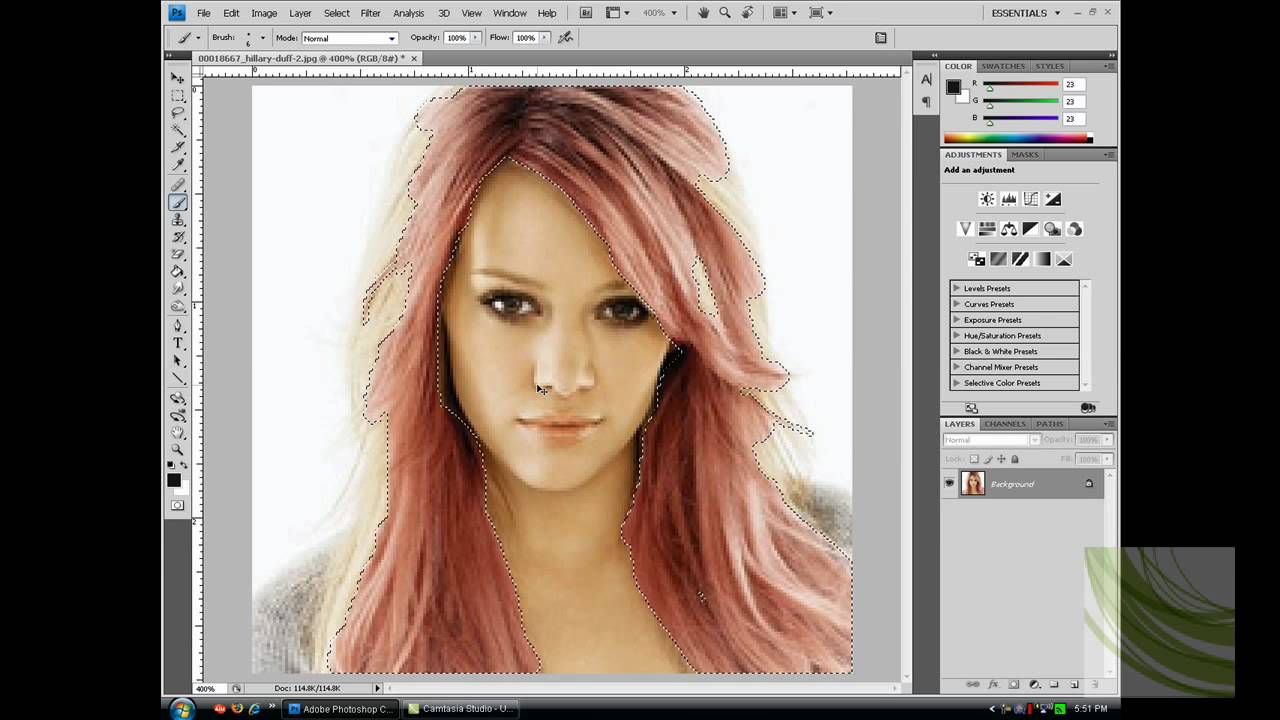Select the Hand tool in toolbox
This screenshot has height=720, width=1280.
coord(178,433)
